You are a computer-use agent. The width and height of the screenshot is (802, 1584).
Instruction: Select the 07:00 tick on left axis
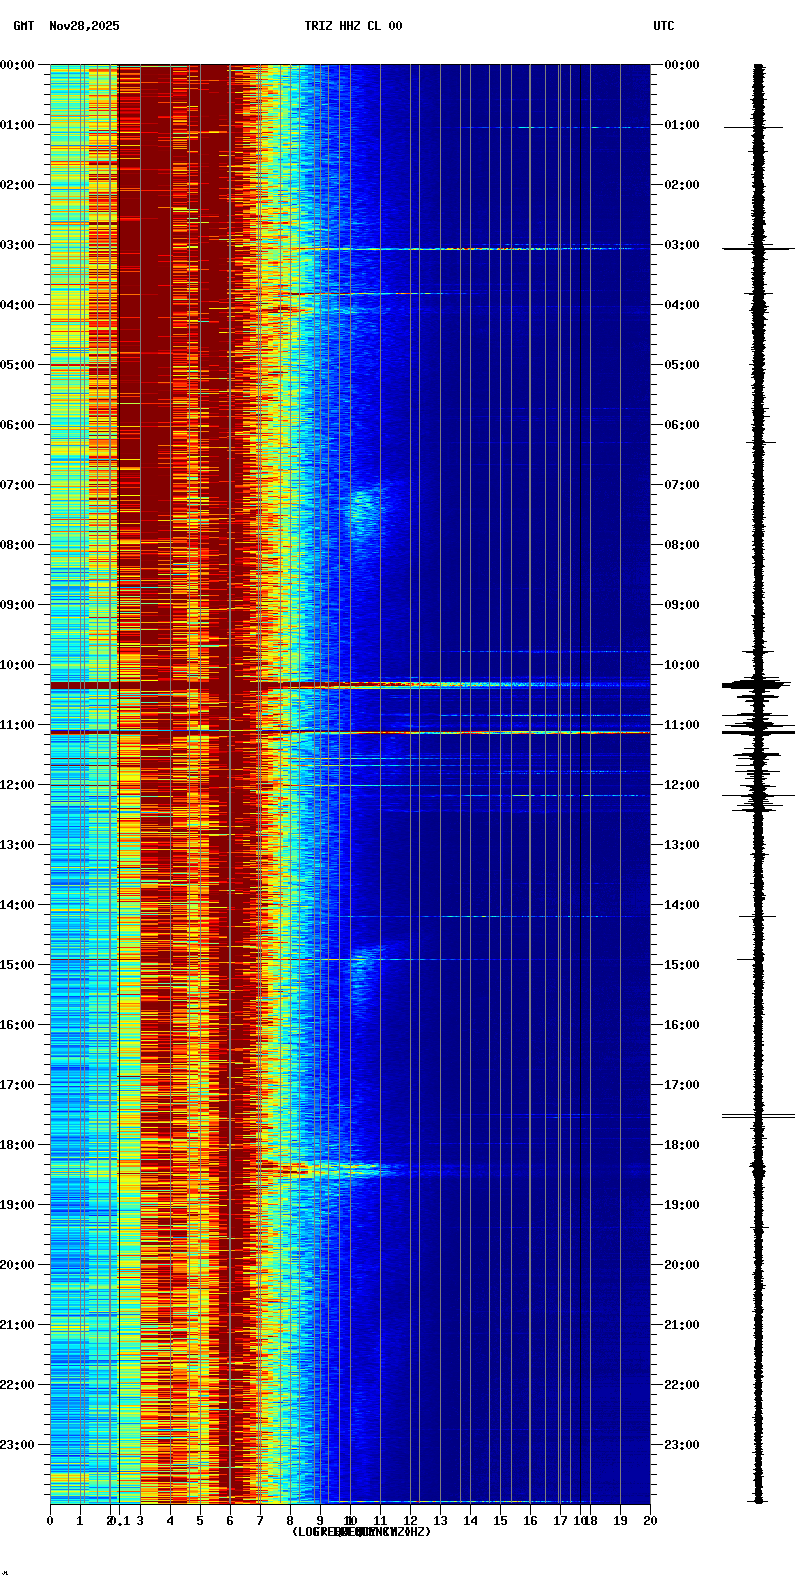click(x=18, y=485)
